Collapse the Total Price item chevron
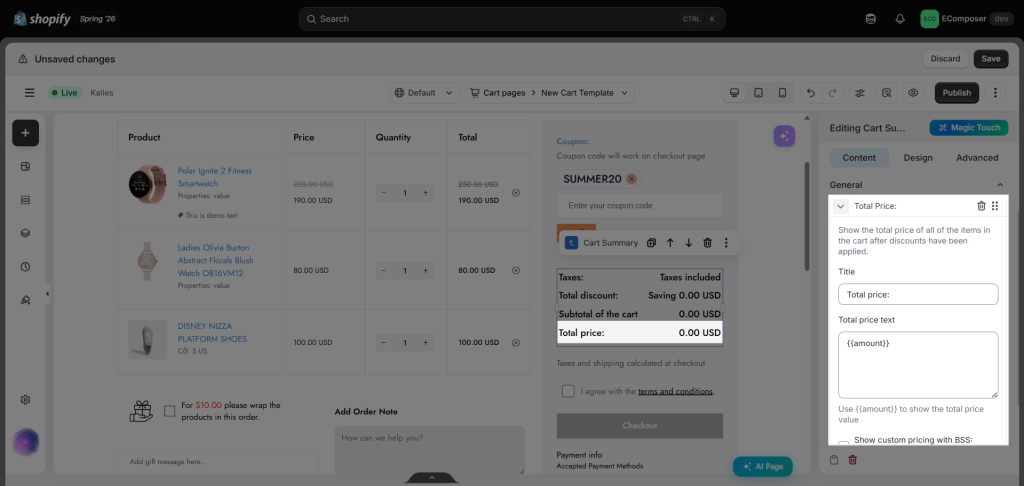This screenshot has height=486, width=1024. pos(840,206)
